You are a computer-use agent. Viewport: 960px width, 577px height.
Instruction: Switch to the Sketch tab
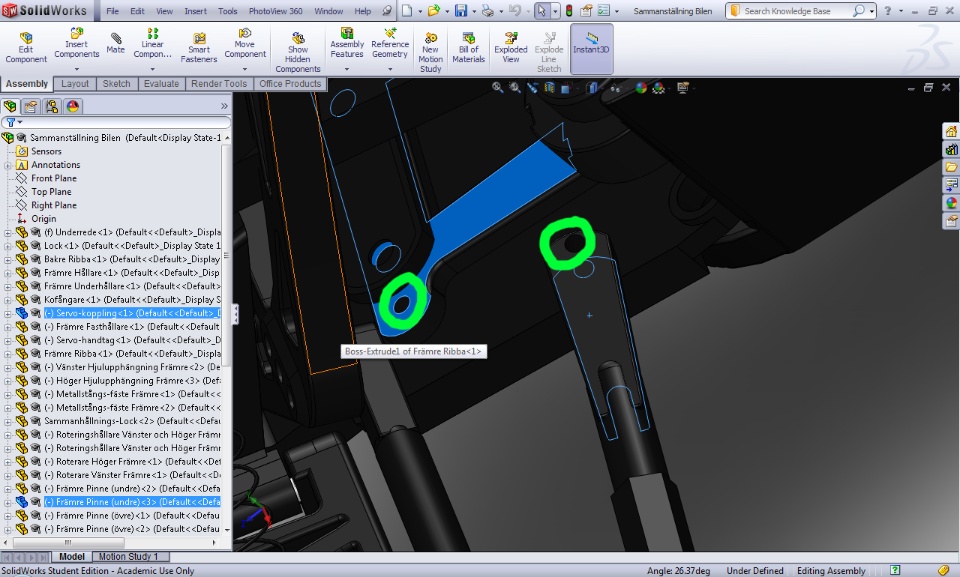click(x=116, y=84)
